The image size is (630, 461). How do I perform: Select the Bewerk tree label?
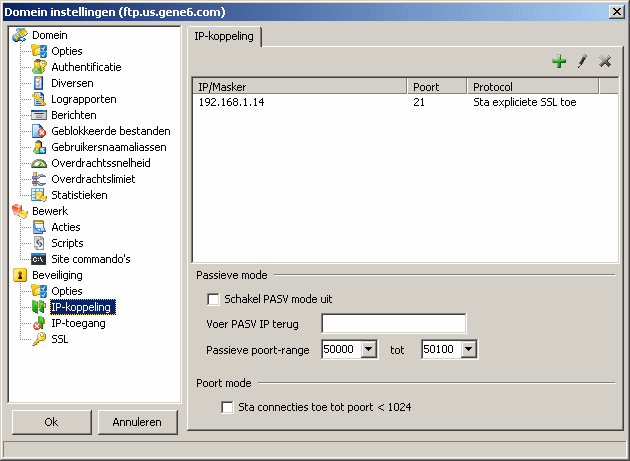point(50,211)
